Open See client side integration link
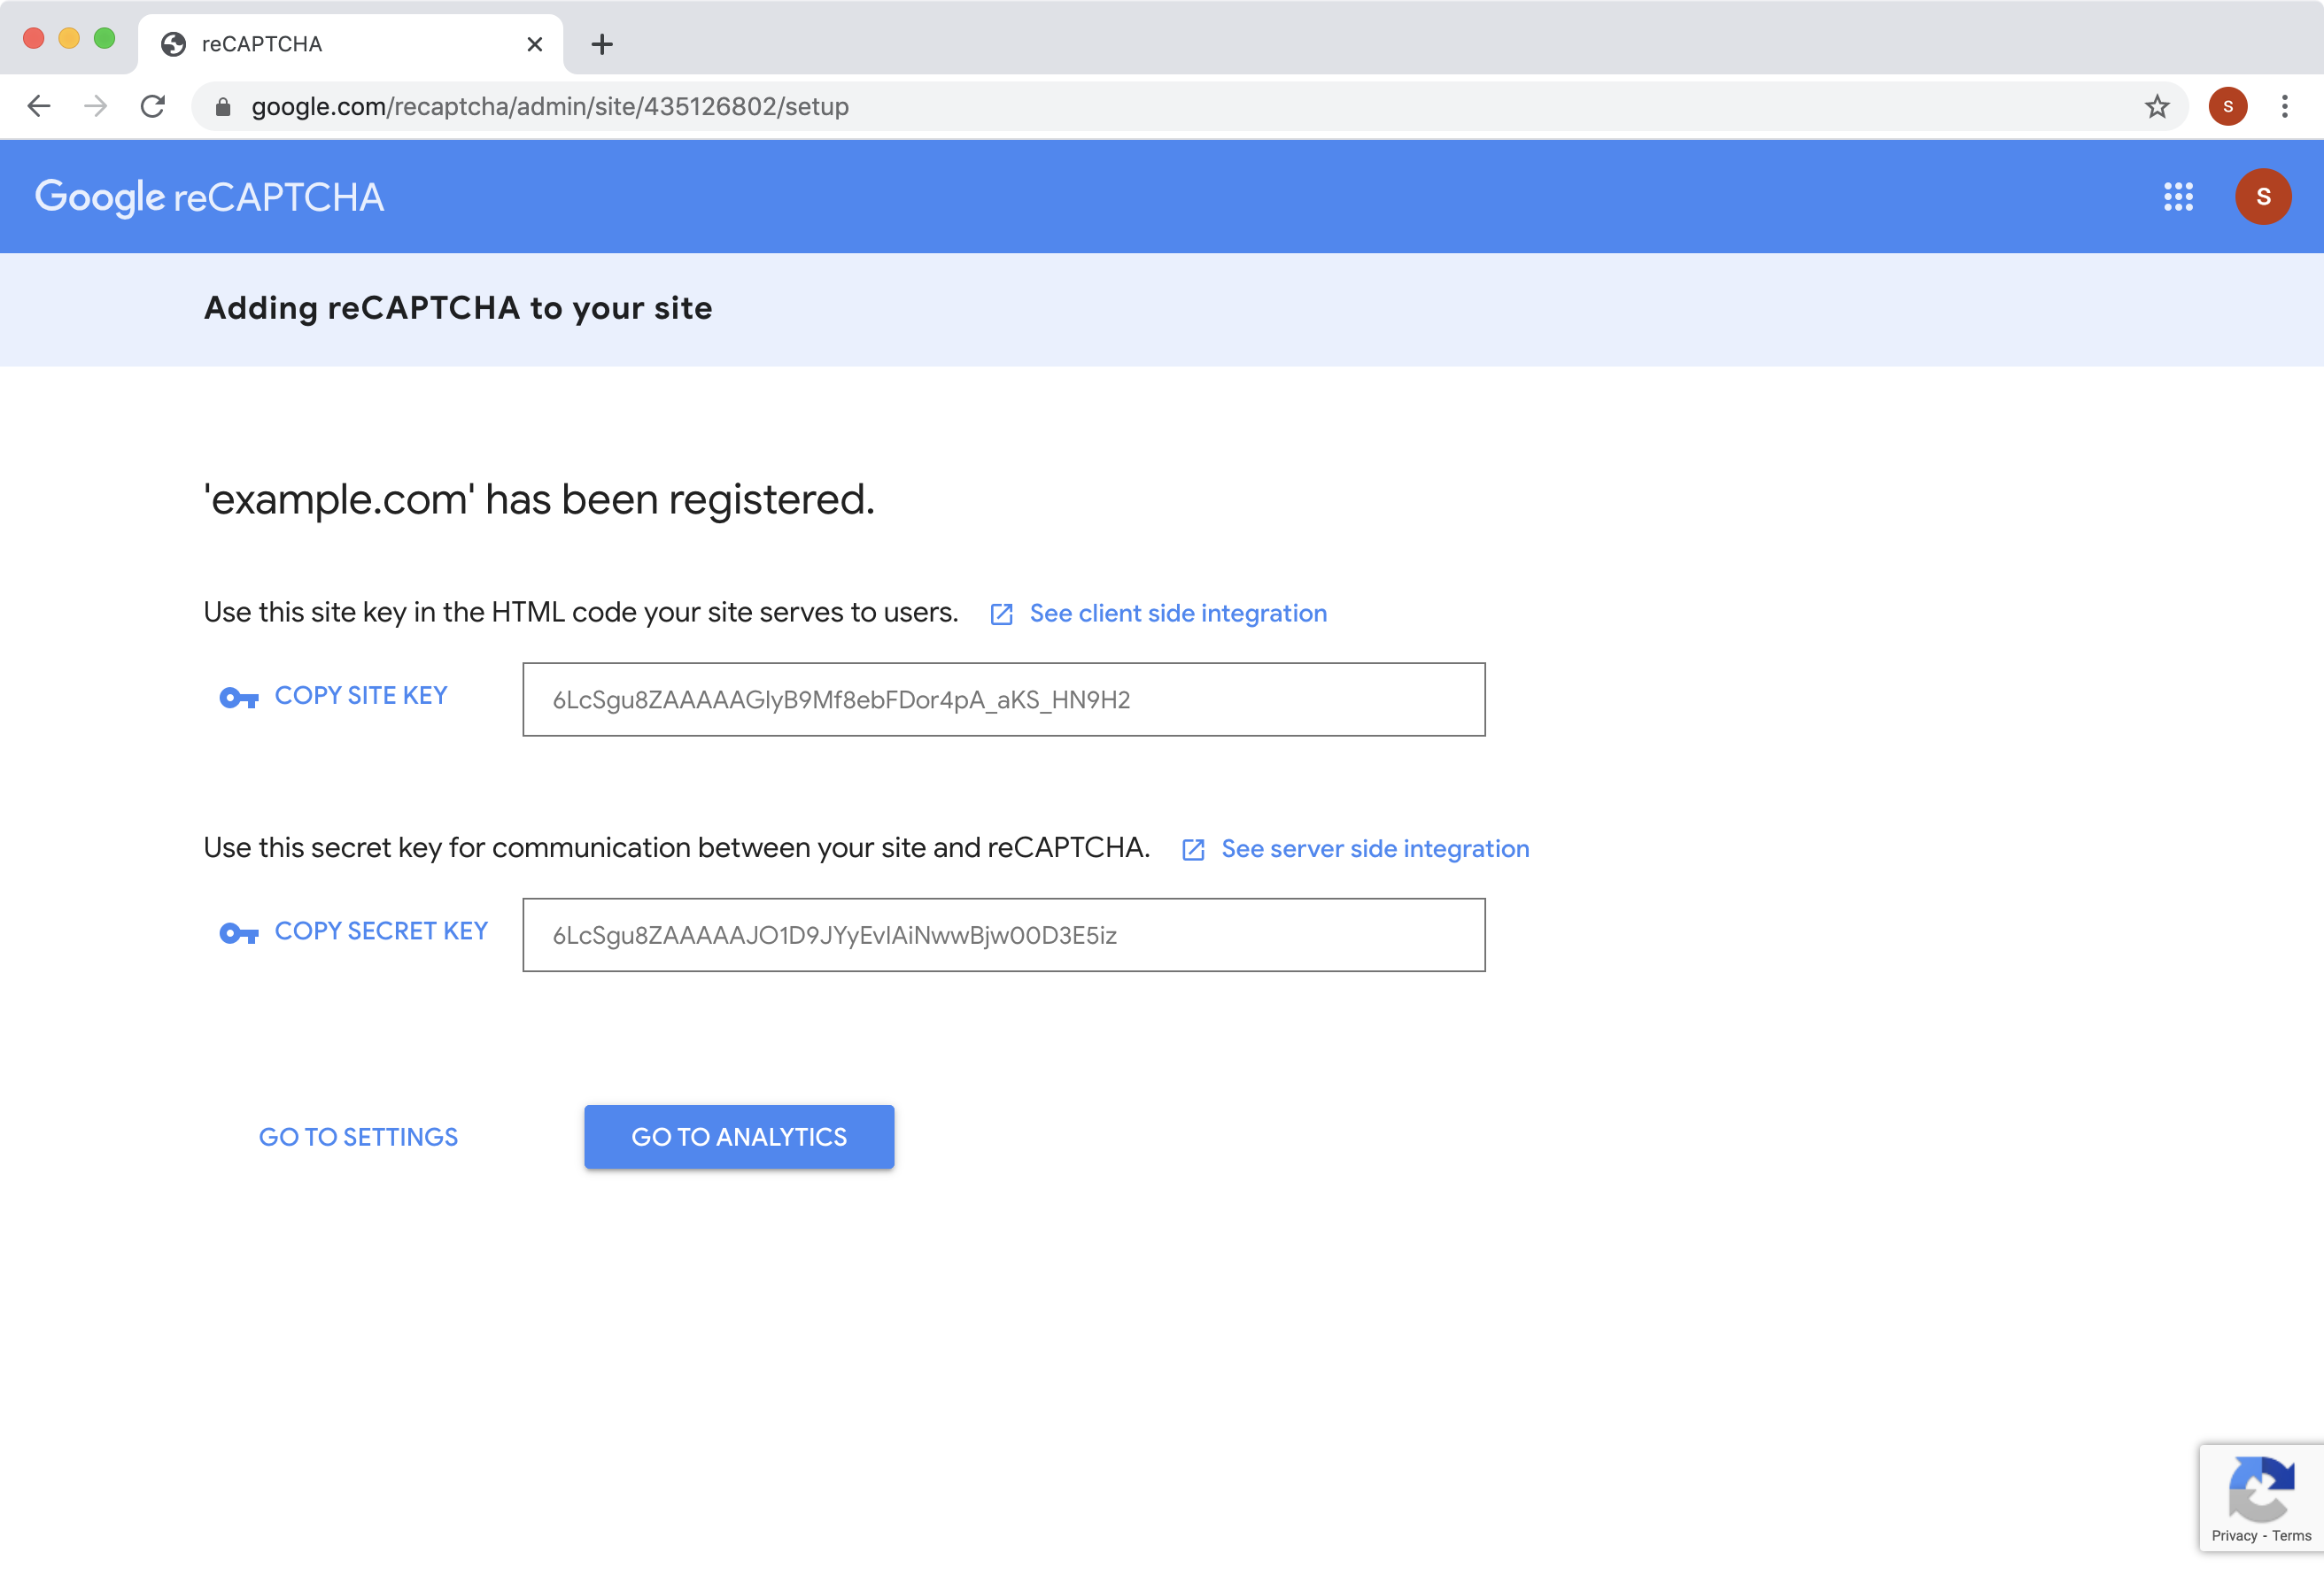The image size is (2324, 1576). click(1178, 613)
